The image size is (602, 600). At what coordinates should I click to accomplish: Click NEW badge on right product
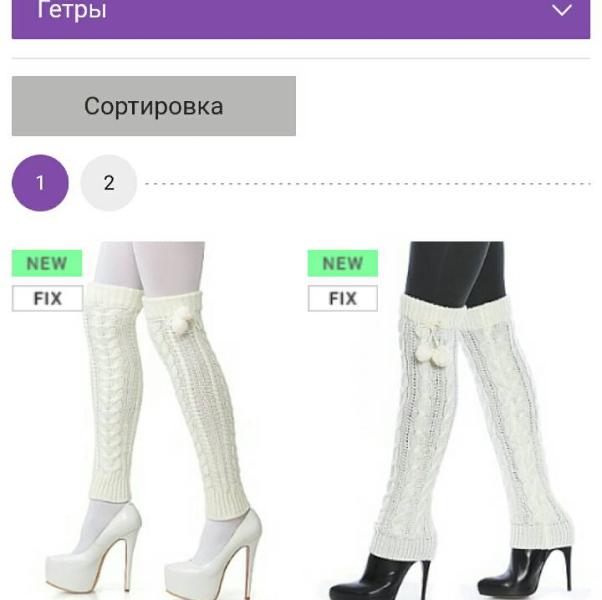click(342, 263)
